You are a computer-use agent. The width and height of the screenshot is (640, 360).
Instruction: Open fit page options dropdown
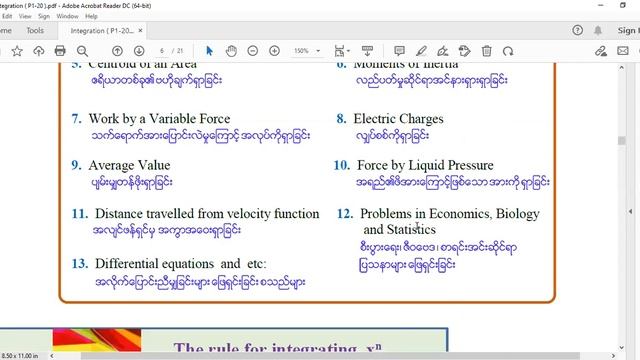(342, 51)
